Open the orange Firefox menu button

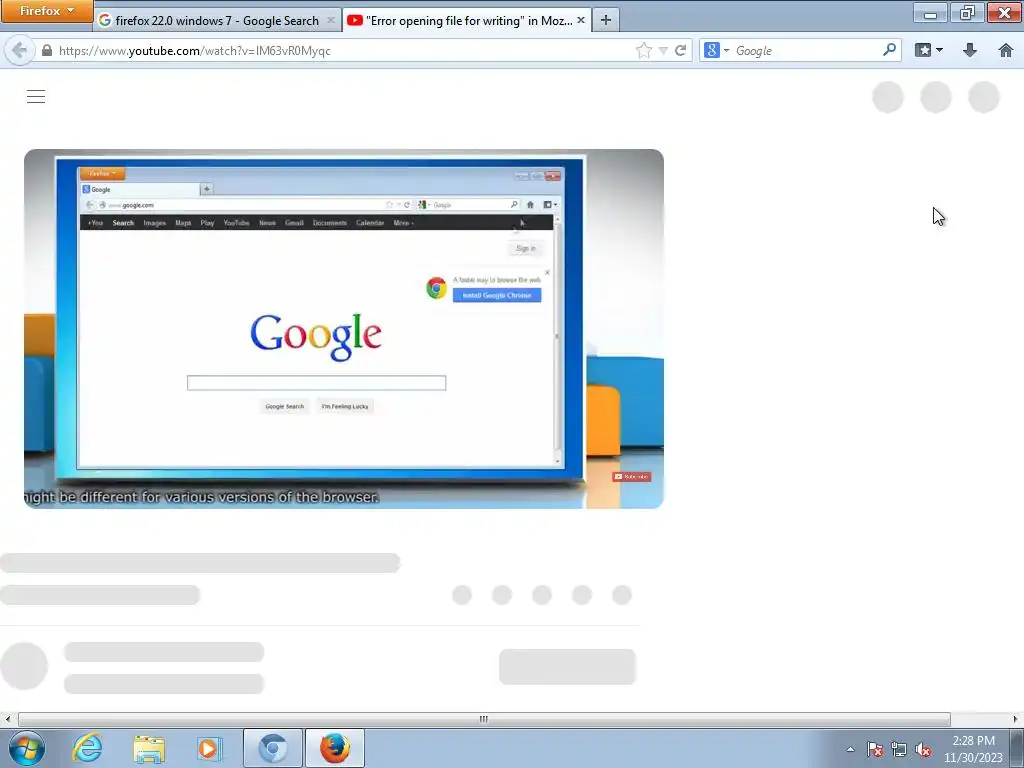[46, 11]
